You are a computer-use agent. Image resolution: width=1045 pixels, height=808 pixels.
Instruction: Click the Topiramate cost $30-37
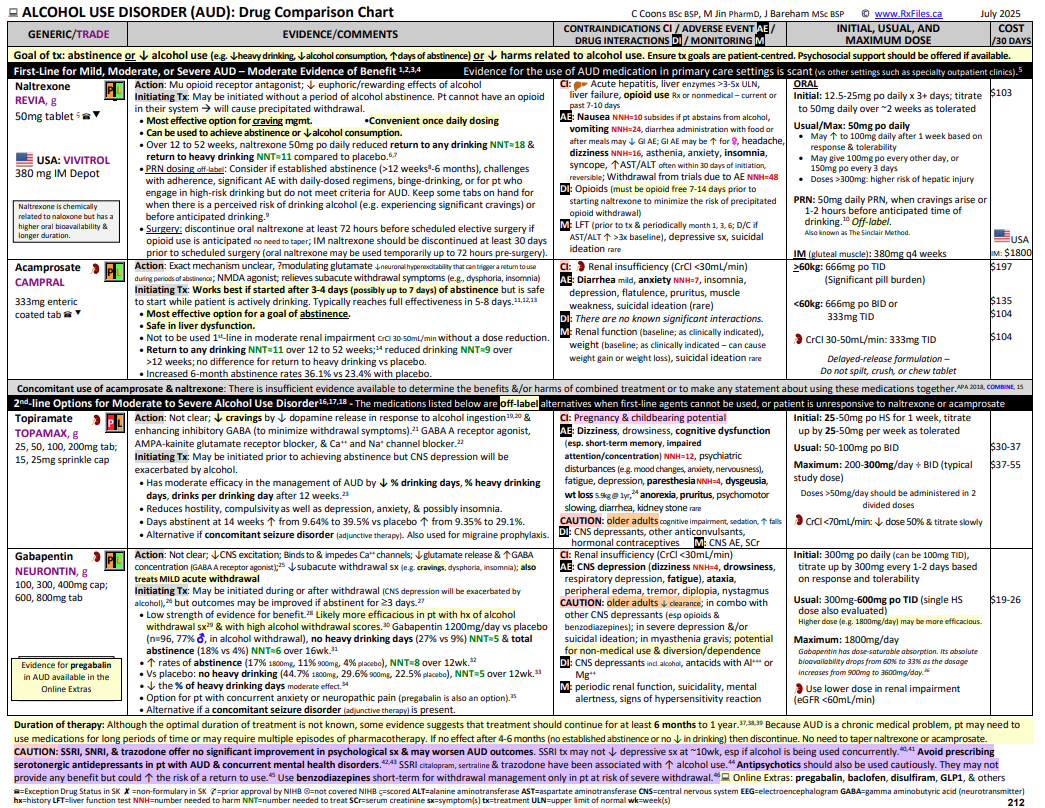click(x=1006, y=447)
